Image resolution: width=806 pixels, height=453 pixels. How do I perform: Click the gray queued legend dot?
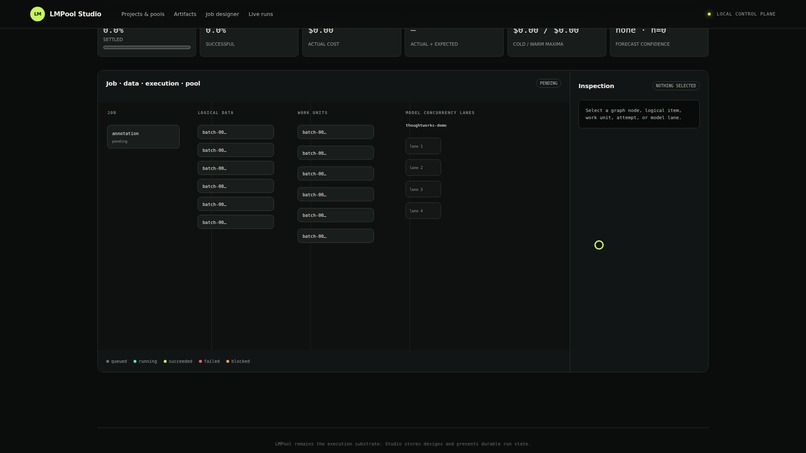pos(107,361)
